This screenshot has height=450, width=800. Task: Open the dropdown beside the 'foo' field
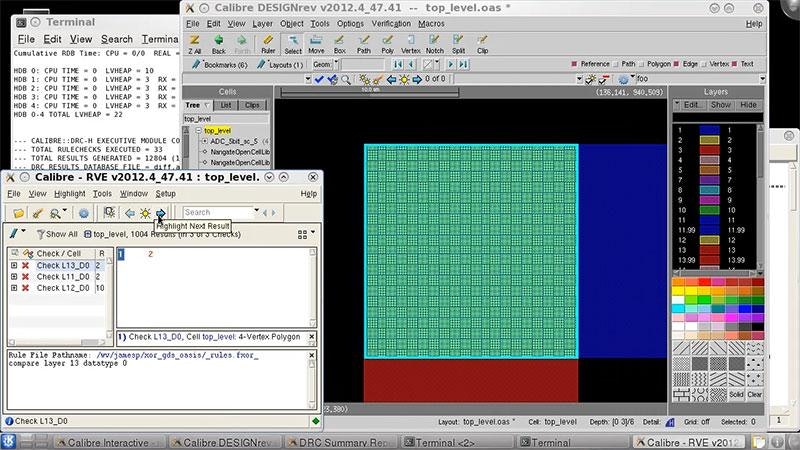click(762, 79)
